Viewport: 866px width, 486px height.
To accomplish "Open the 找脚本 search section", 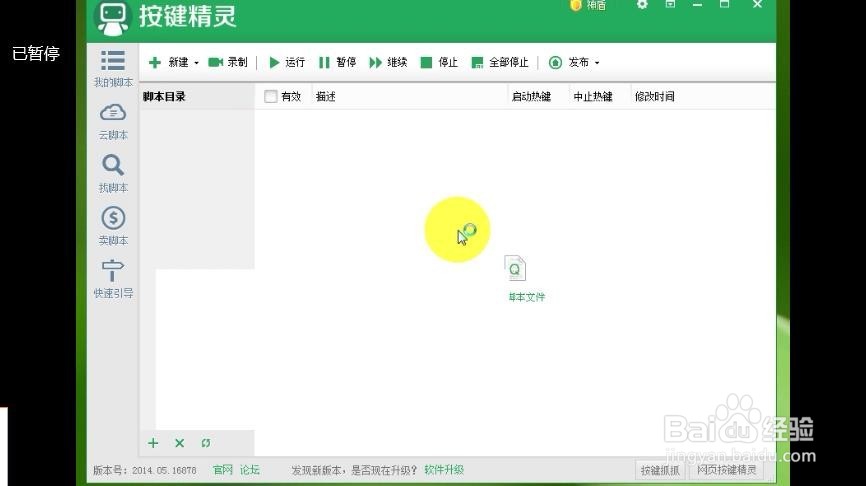I will coord(113,173).
